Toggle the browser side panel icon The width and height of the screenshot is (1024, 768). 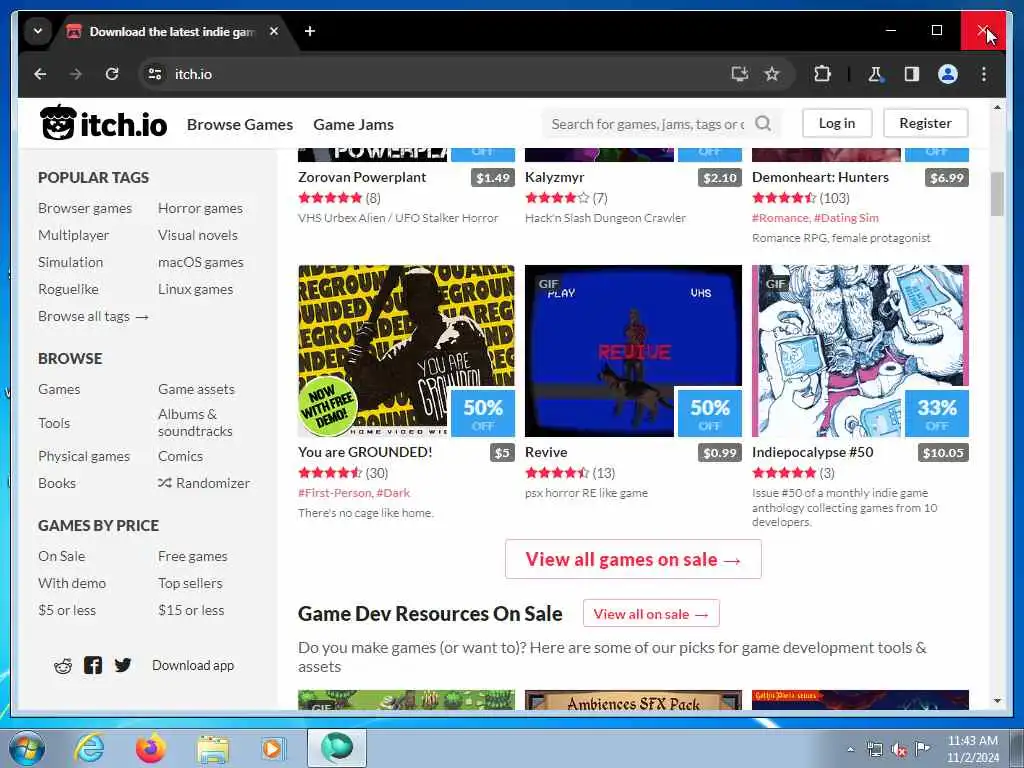pyautogui.click(x=912, y=74)
